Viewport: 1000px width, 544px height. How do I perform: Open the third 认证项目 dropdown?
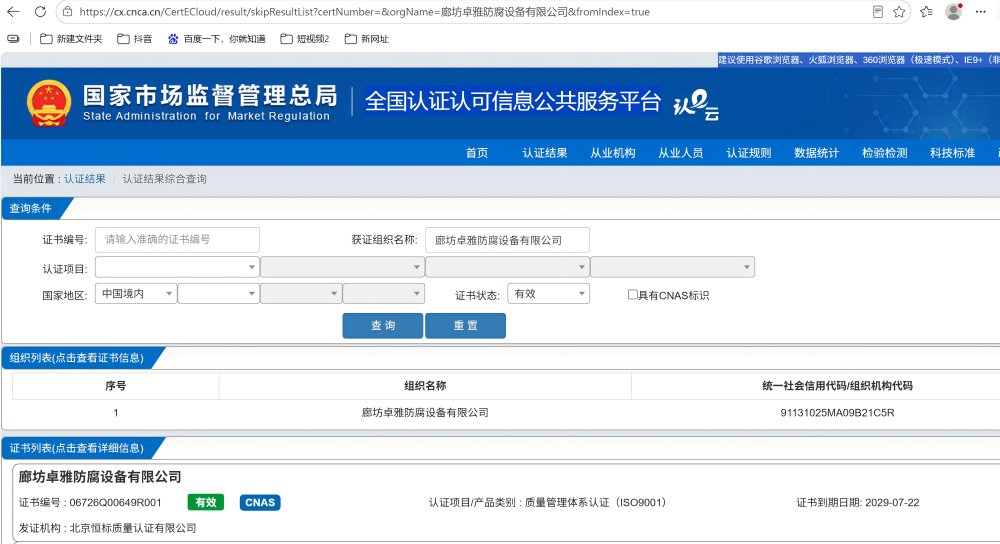pyautogui.click(x=507, y=267)
